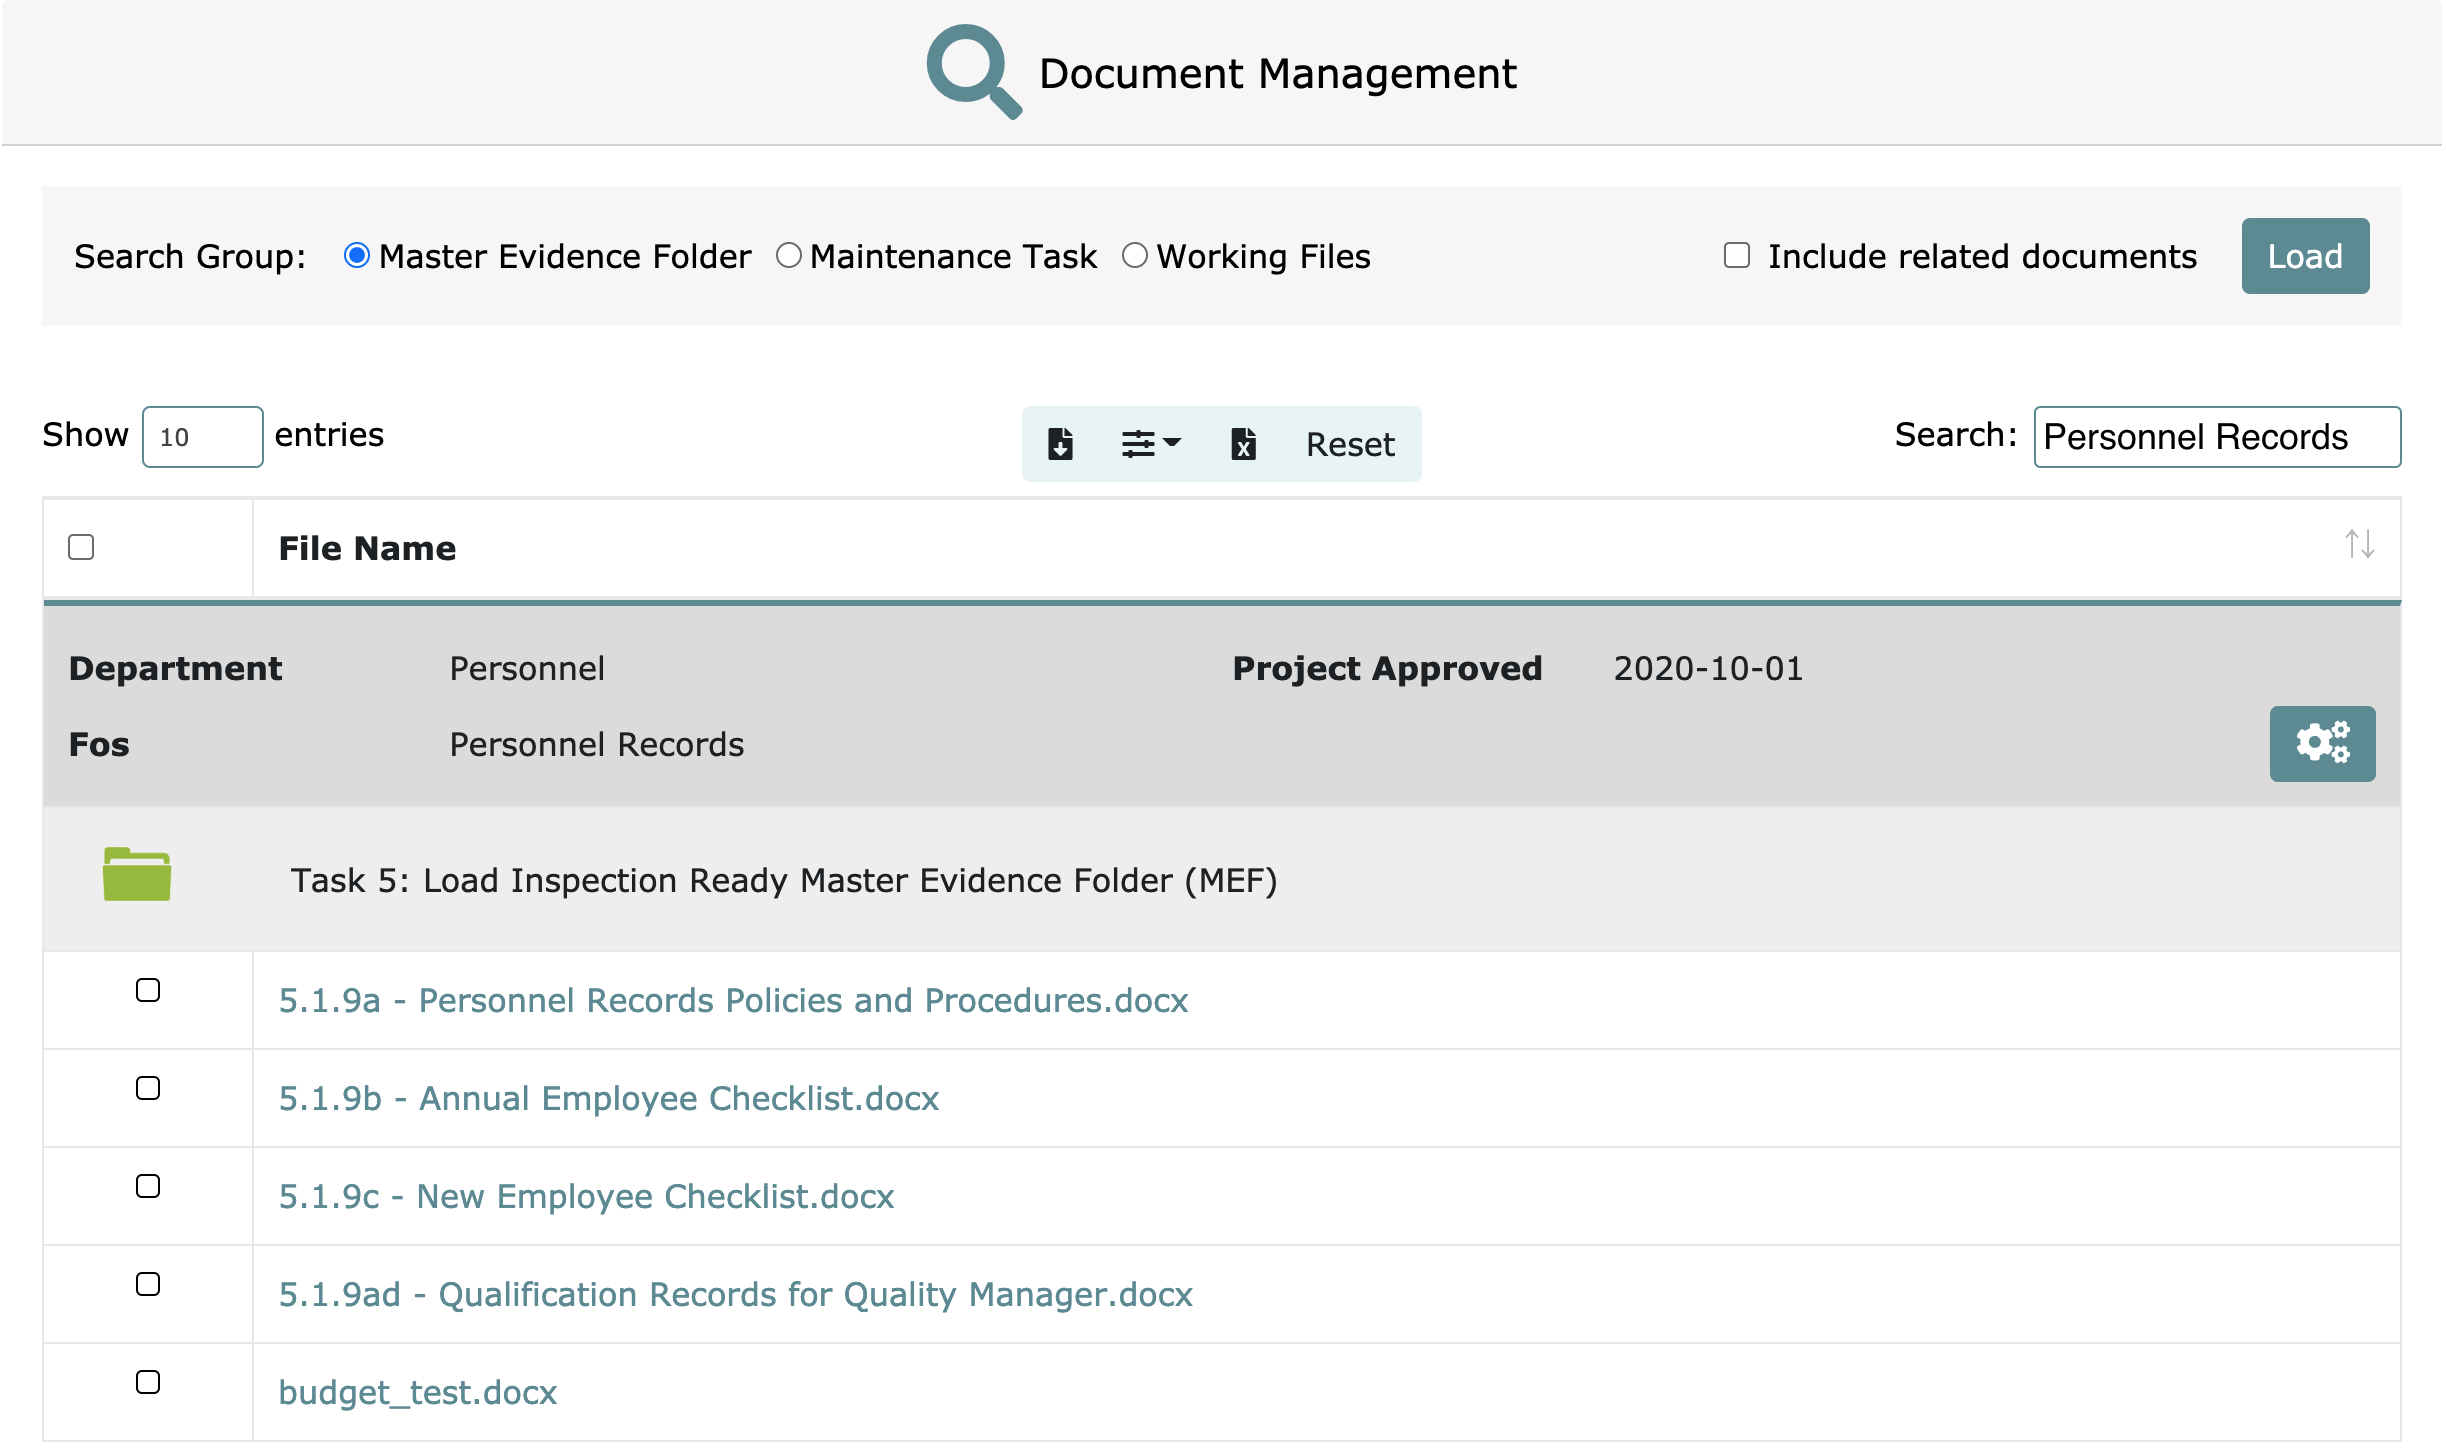
Task: Click the gears settings button
Action: [2321, 743]
